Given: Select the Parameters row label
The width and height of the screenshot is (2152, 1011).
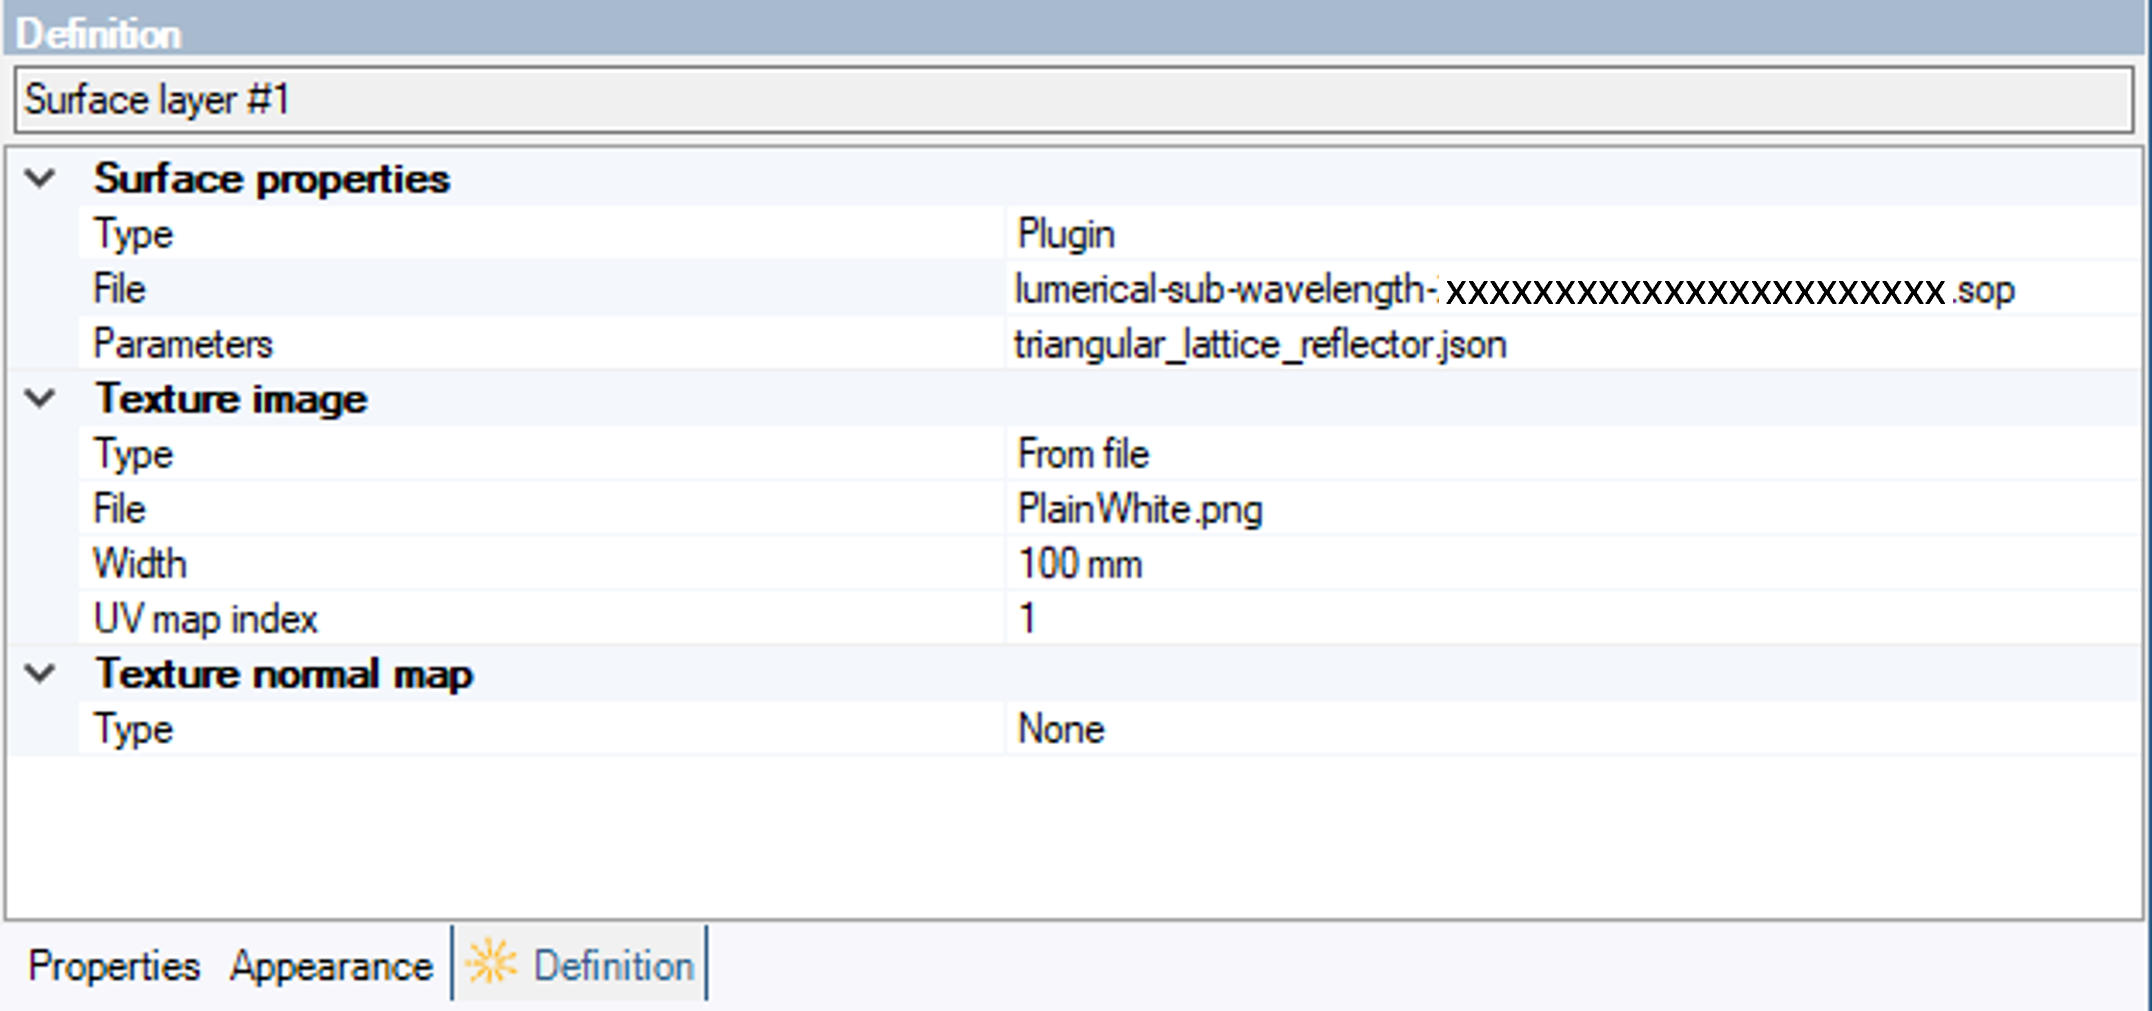Looking at the screenshot, I should (x=183, y=345).
